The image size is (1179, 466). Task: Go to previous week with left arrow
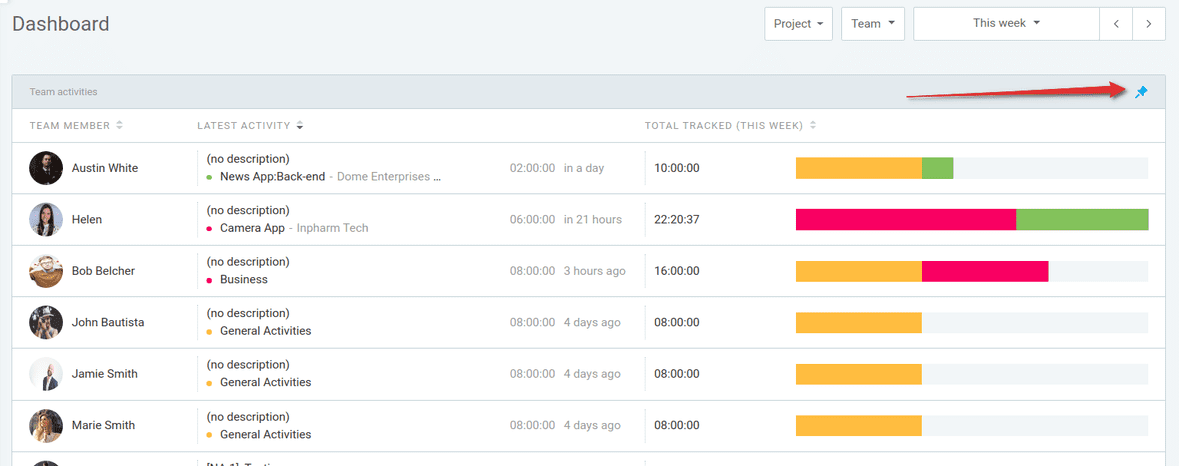tap(1116, 24)
